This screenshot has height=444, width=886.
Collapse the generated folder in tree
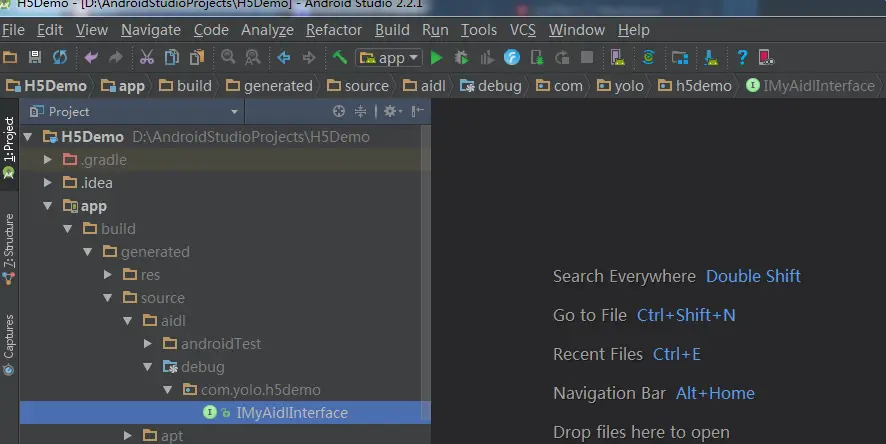pyautogui.click(x=88, y=252)
